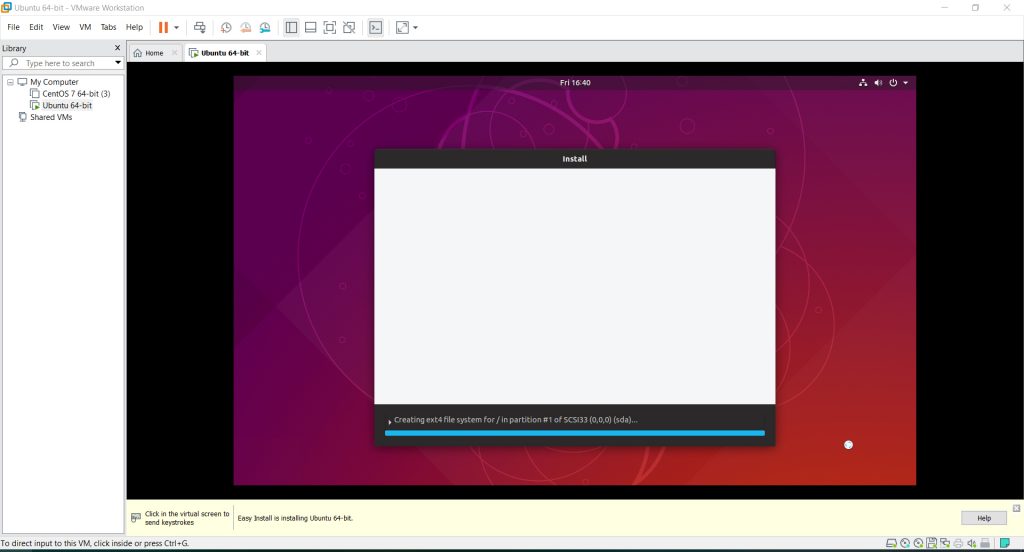Open the power options dropdown arrow beside the pause icon
Screen dimensions: 1024x552
(x=176, y=27)
